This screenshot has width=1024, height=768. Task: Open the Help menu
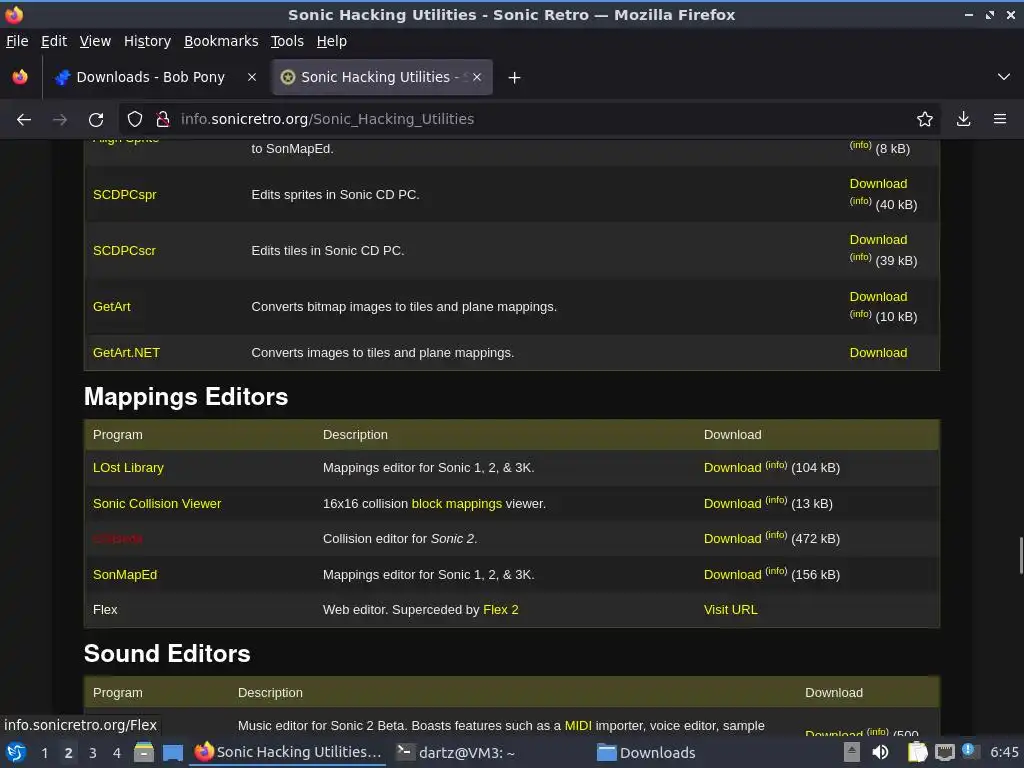pos(332,41)
